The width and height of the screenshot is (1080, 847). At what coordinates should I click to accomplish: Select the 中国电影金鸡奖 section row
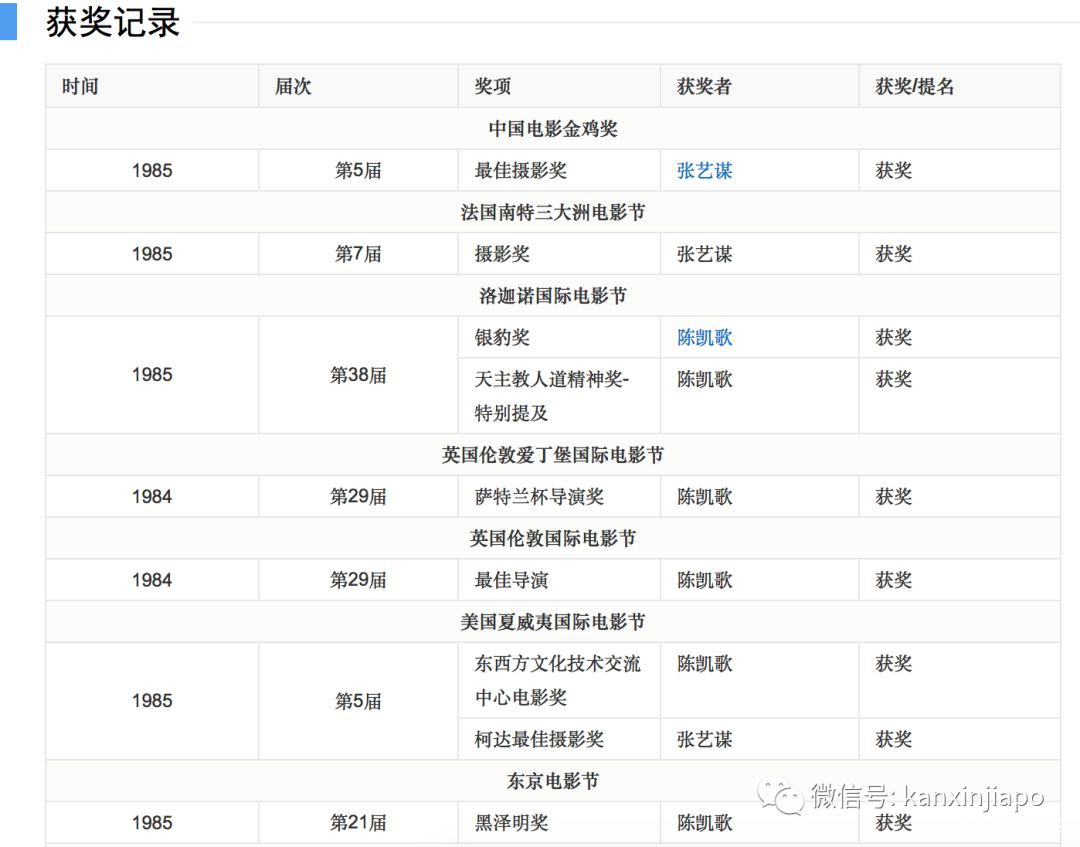coord(552,129)
